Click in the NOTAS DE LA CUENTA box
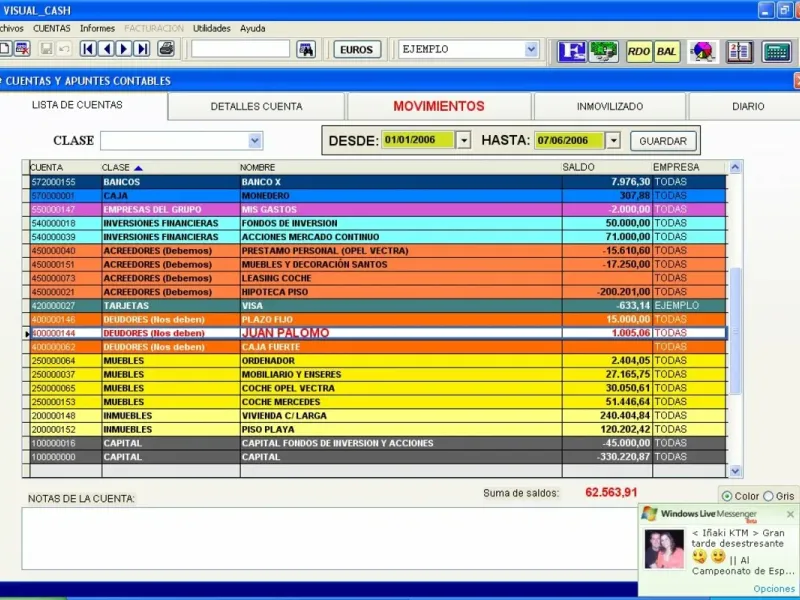800x600 pixels. point(330,538)
